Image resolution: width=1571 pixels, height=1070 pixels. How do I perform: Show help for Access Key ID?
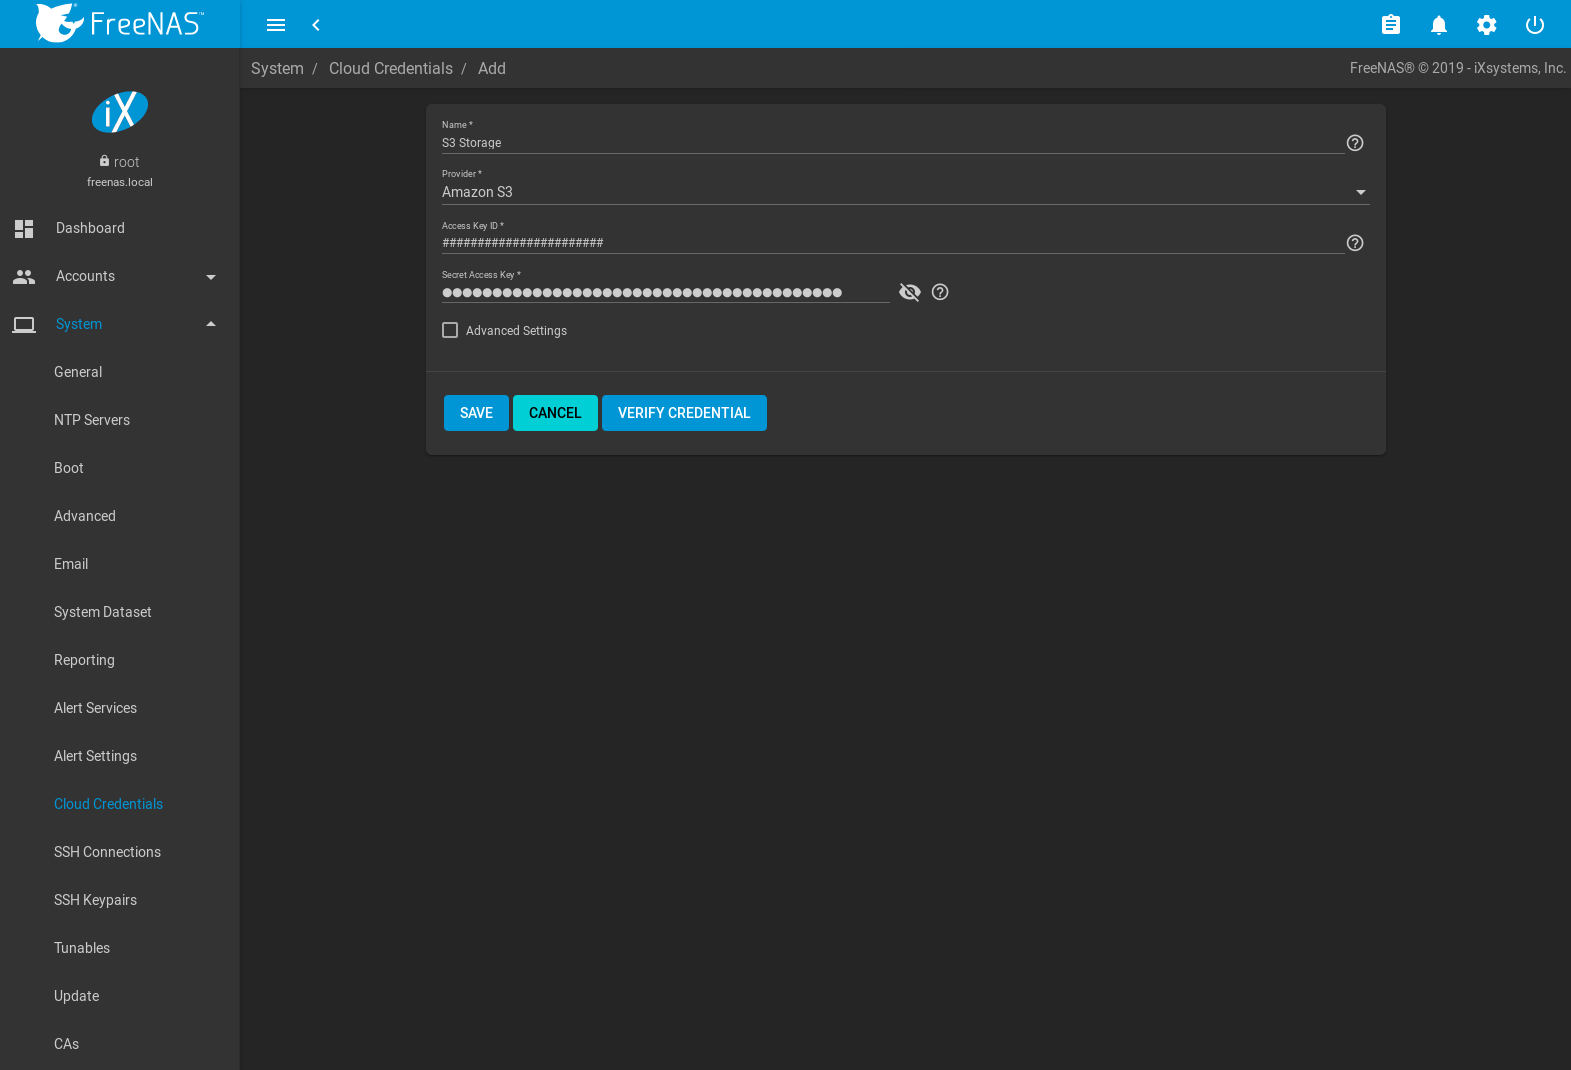[1355, 243]
